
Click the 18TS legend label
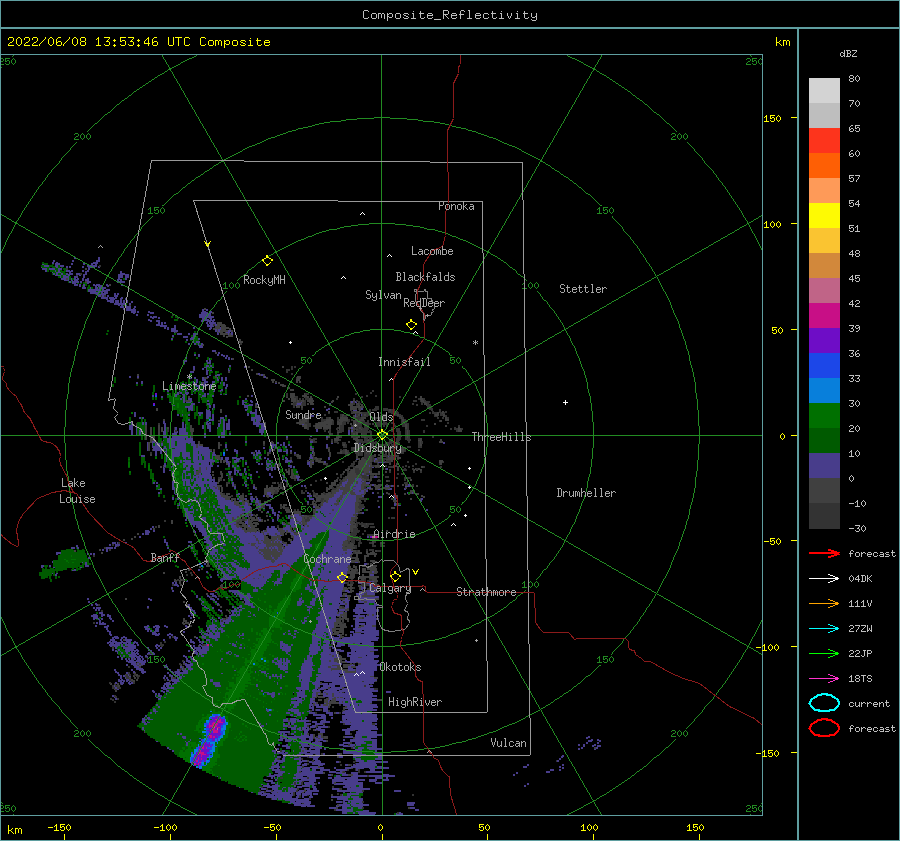pos(860,679)
